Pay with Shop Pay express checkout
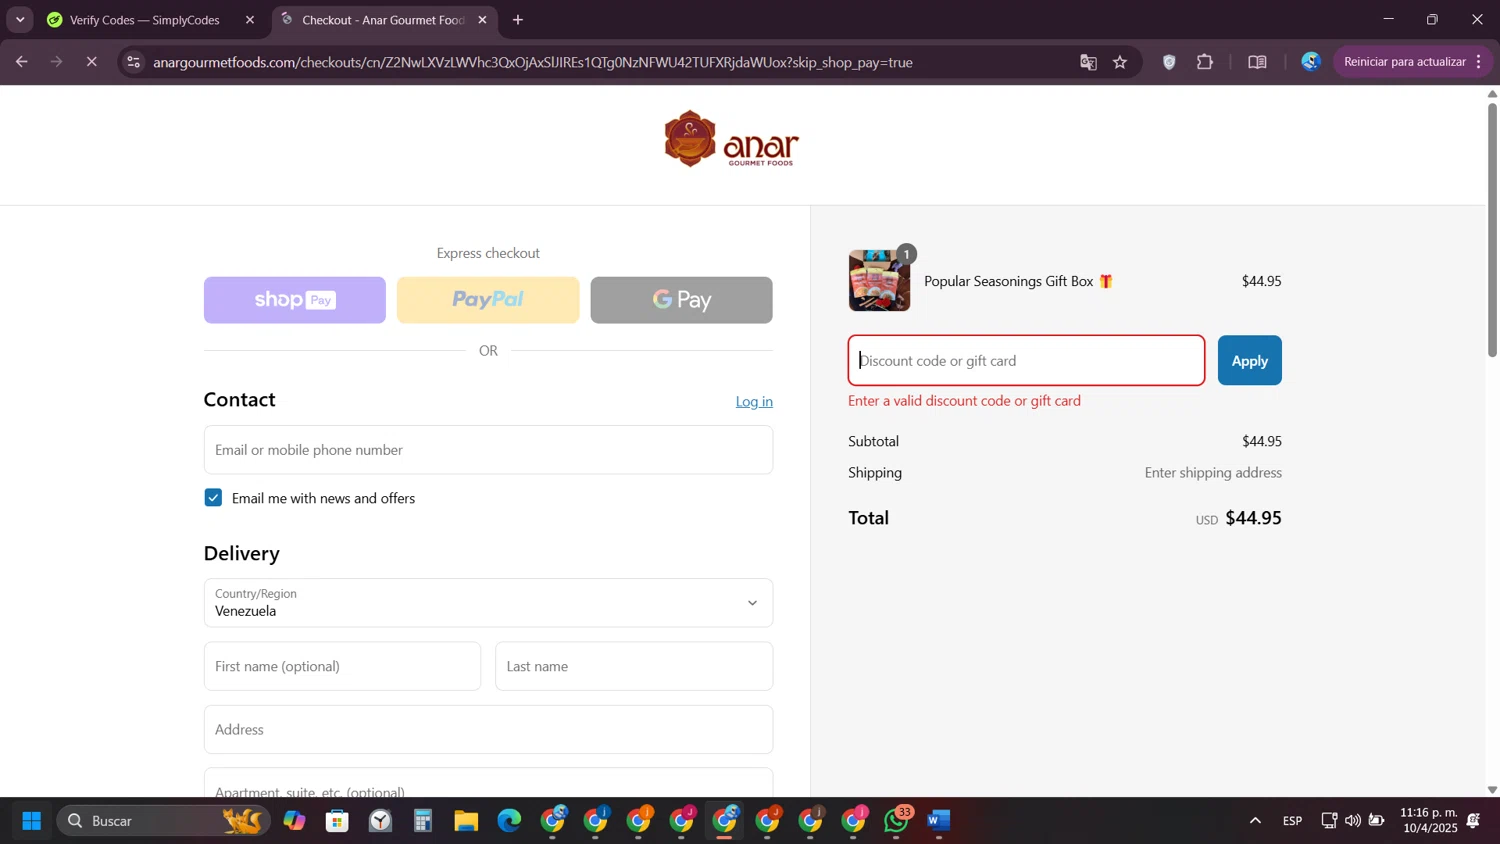Image resolution: width=1500 pixels, height=844 pixels. [295, 300]
